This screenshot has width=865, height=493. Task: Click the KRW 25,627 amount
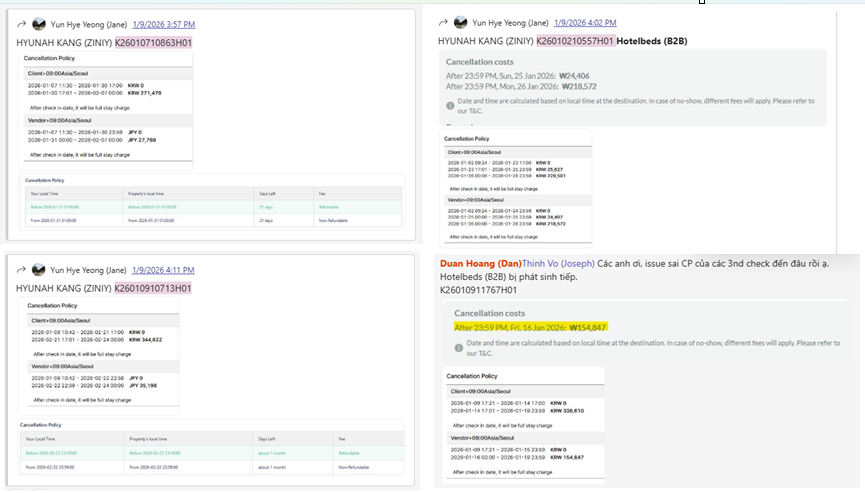pyautogui.click(x=549, y=169)
